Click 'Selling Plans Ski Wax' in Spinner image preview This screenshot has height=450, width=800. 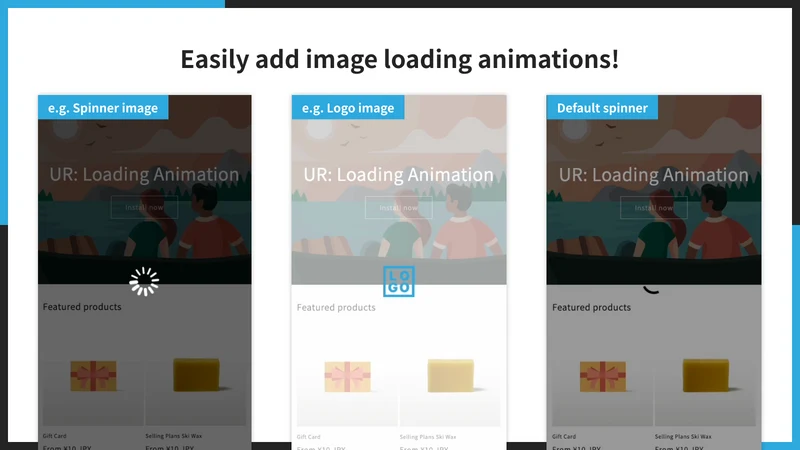click(173, 436)
